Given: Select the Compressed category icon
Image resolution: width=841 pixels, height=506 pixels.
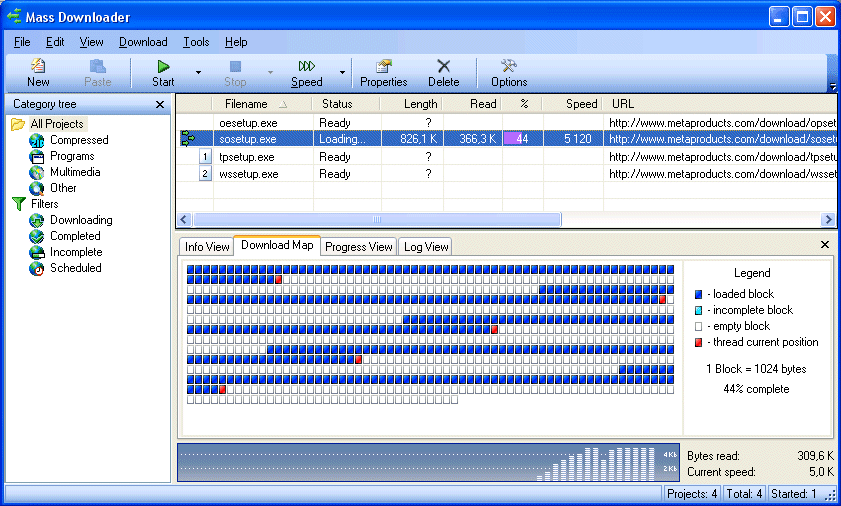Looking at the screenshot, I should point(37,141).
